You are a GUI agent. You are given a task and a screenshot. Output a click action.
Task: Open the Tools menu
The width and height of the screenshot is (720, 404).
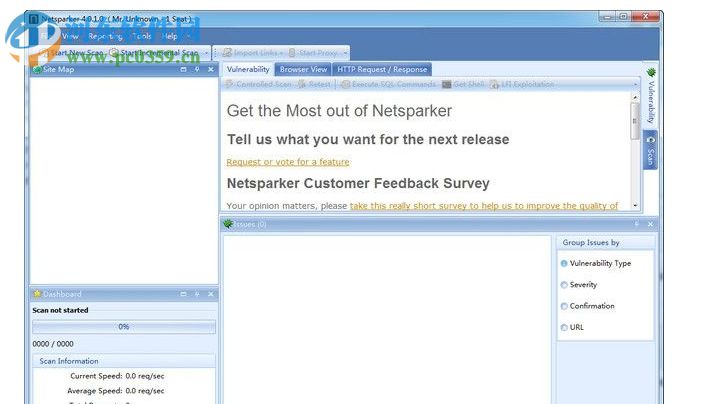(141, 36)
